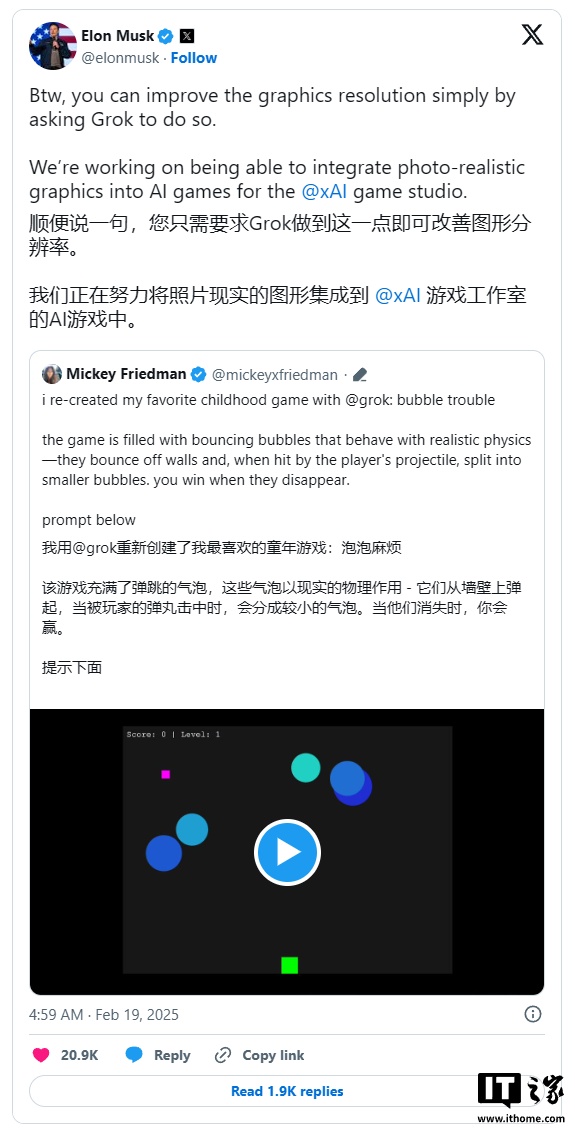Open the @xAI mention in Chinese translation
Image resolution: width=575 pixels, height=1131 pixels.
[398, 295]
